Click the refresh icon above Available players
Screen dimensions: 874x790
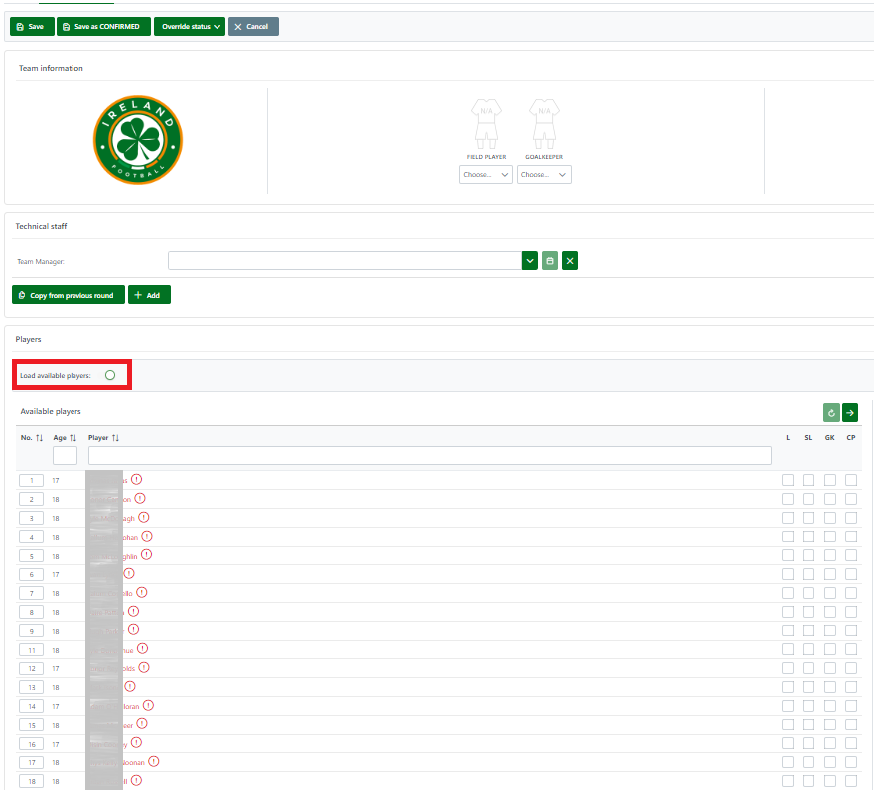tap(831, 412)
